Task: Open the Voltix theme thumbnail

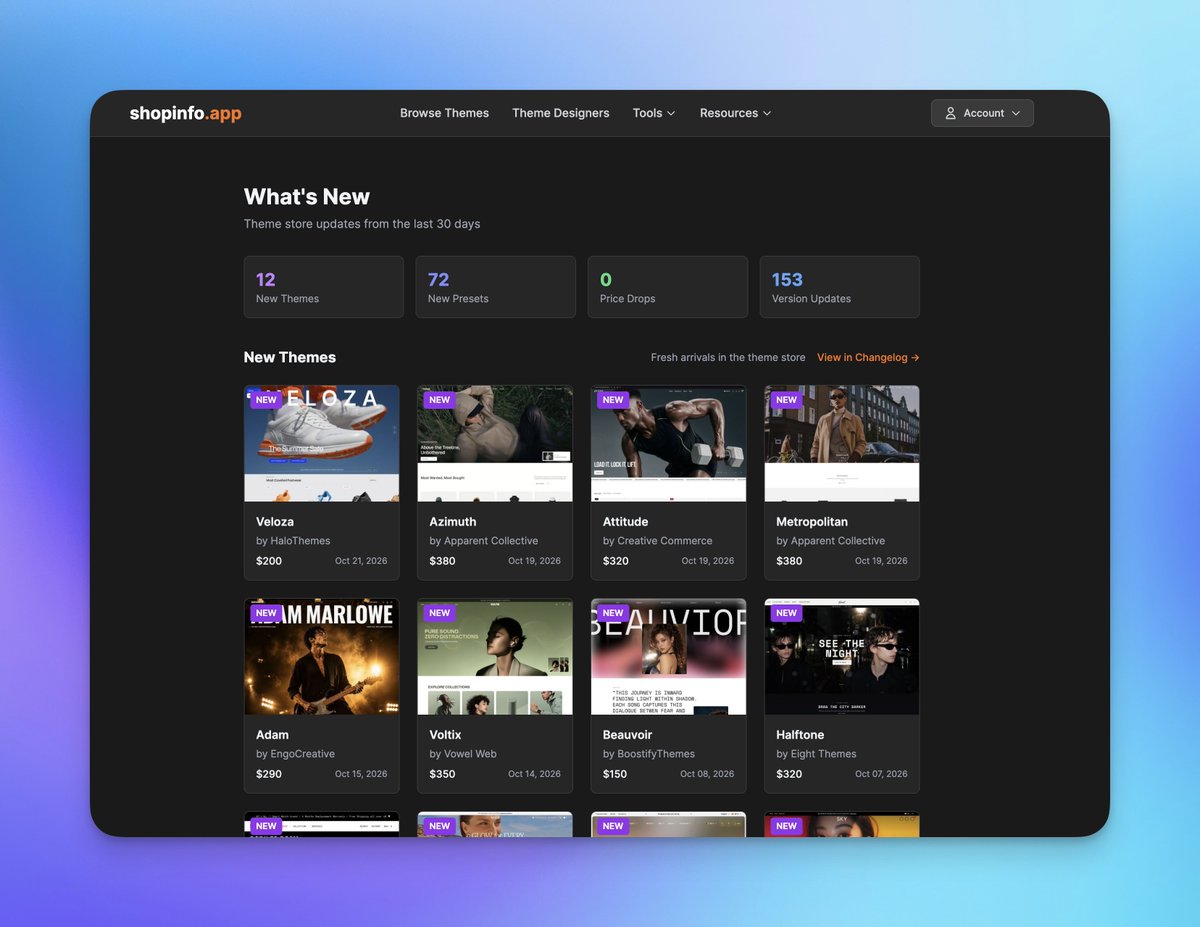Action: [x=495, y=656]
